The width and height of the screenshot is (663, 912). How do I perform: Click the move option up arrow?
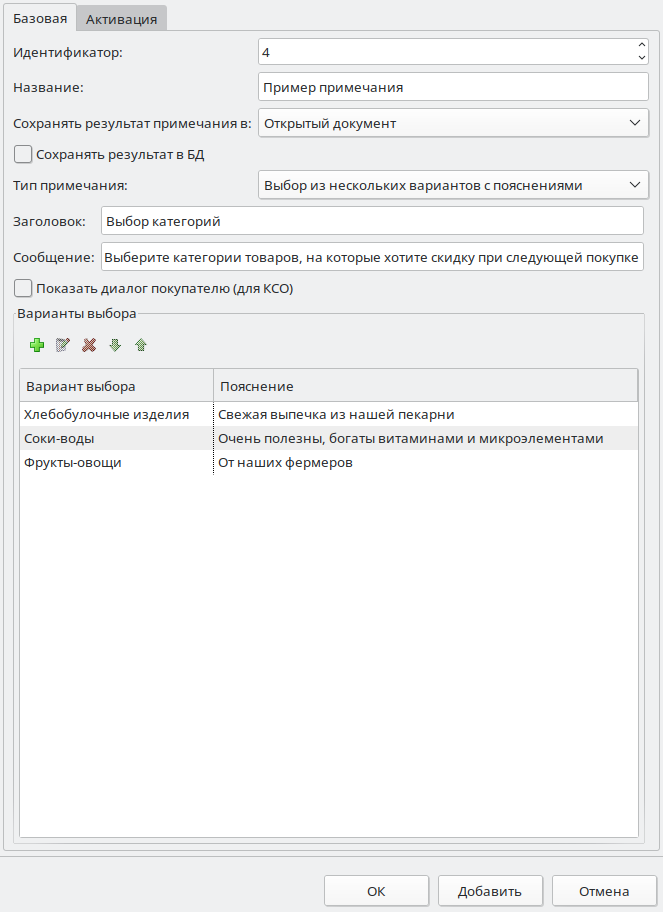[x=141, y=345]
